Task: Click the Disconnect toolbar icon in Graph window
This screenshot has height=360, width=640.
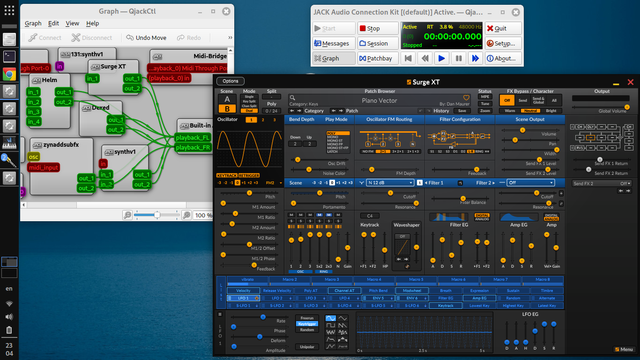Action: coord(91,38)
